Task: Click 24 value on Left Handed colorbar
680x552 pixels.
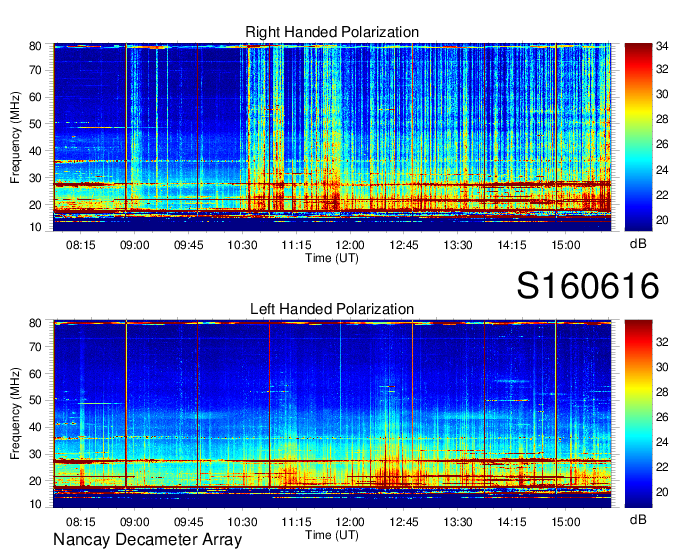Action: (x=662, y=442)
